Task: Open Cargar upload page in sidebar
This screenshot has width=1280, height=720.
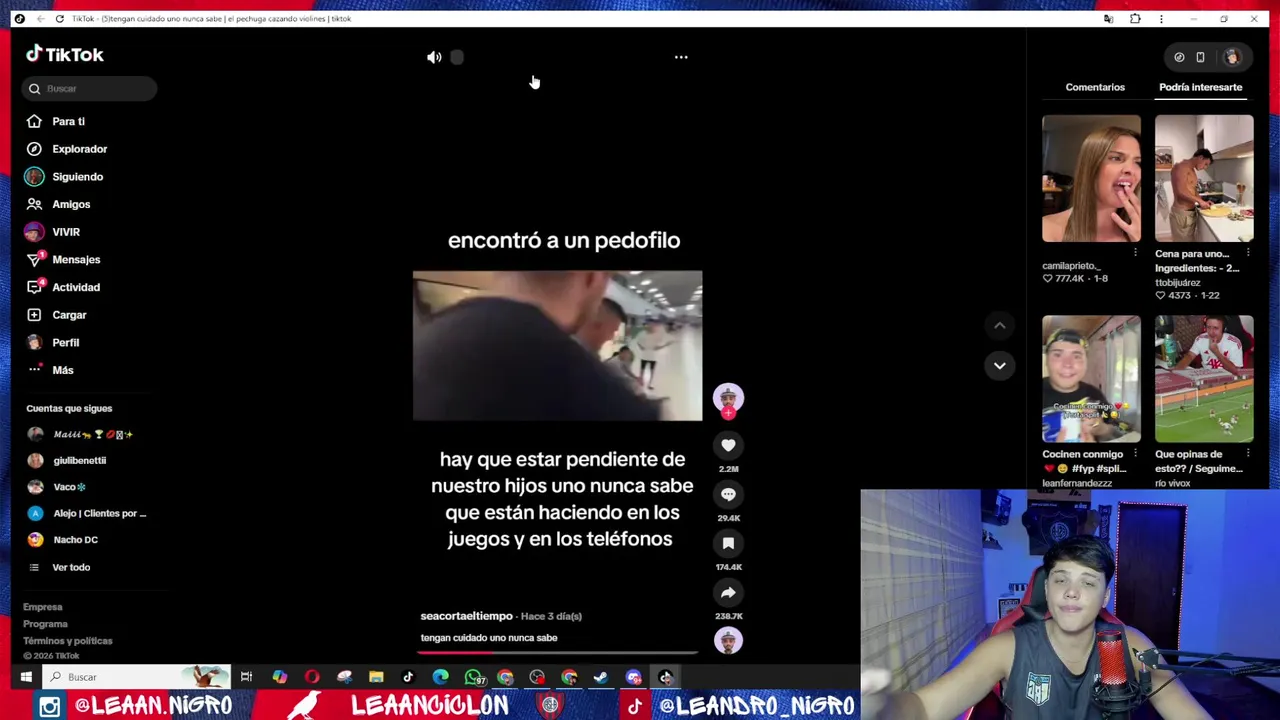Action: [x=69, y=315]
